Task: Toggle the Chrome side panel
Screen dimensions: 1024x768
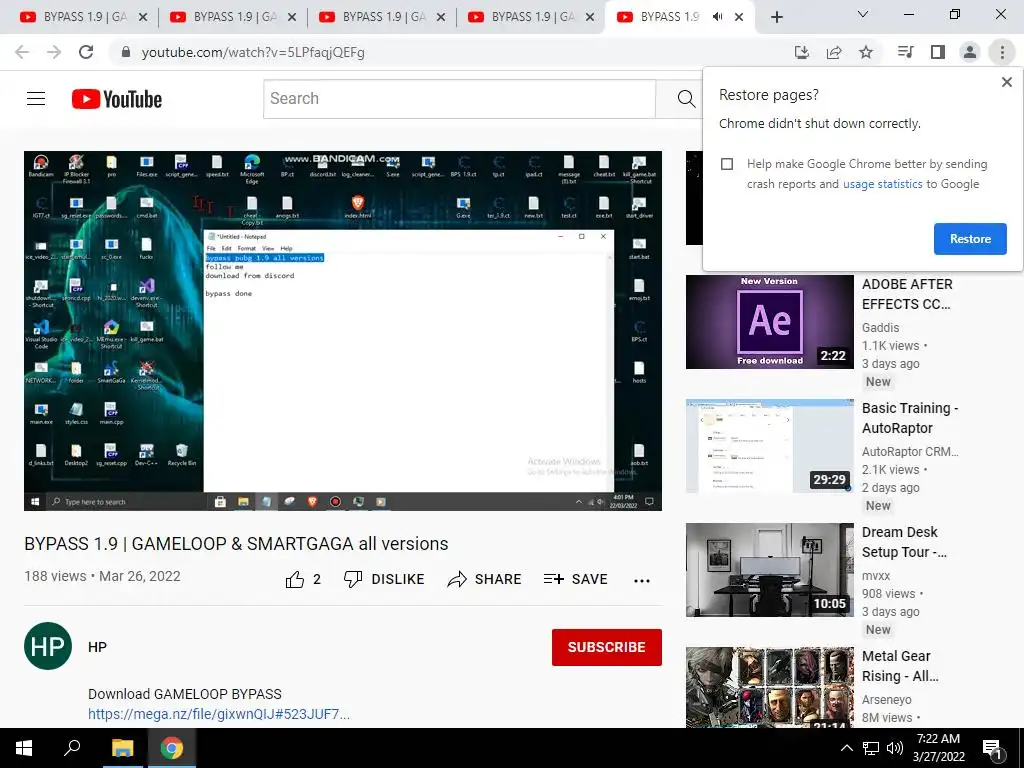Action: [x=938, y=52]
